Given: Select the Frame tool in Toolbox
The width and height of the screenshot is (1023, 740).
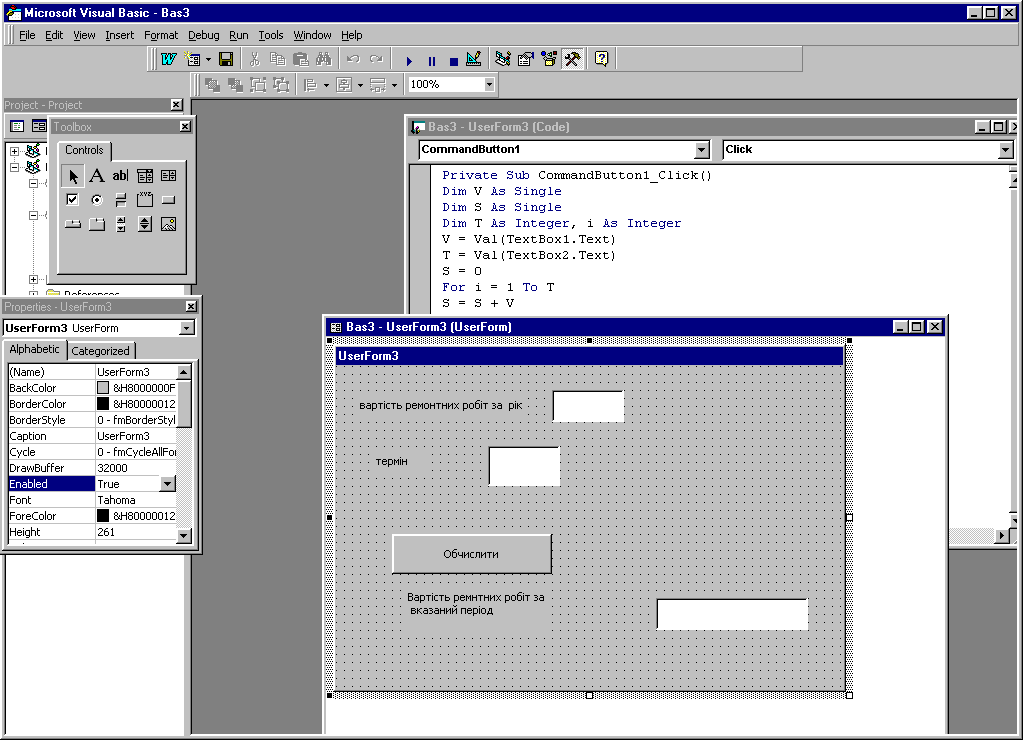Looking at the screenshot, I should tap(145, 200).
